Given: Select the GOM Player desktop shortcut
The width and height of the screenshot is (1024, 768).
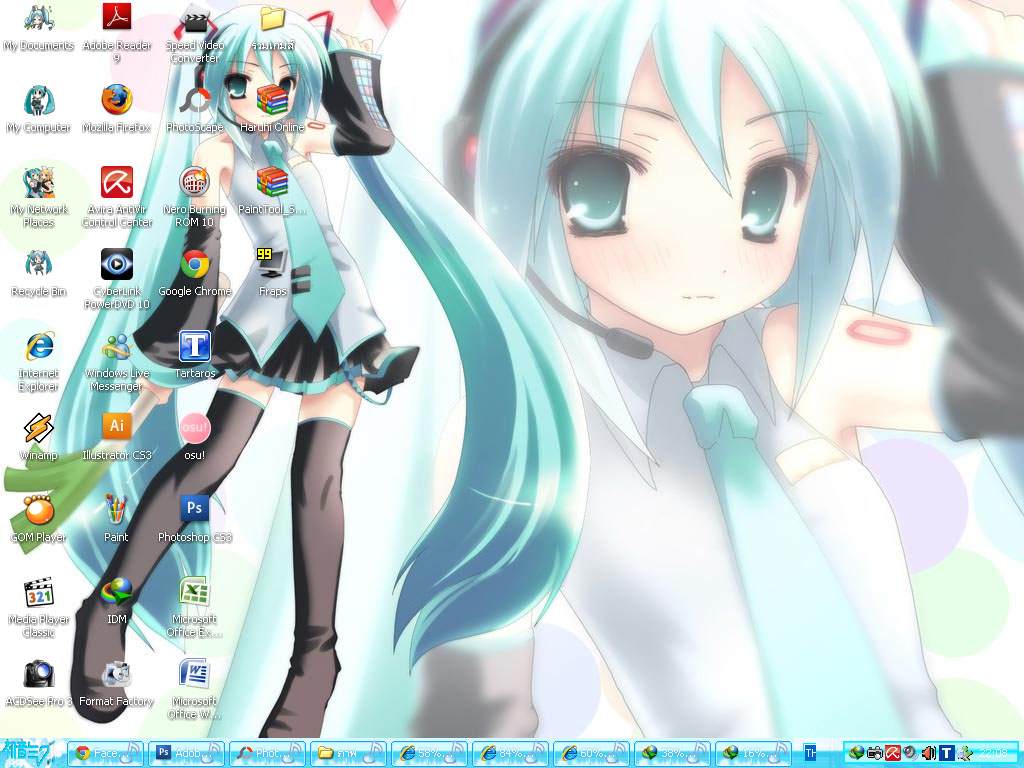Looking at the screenshot, I should point(39,520).
